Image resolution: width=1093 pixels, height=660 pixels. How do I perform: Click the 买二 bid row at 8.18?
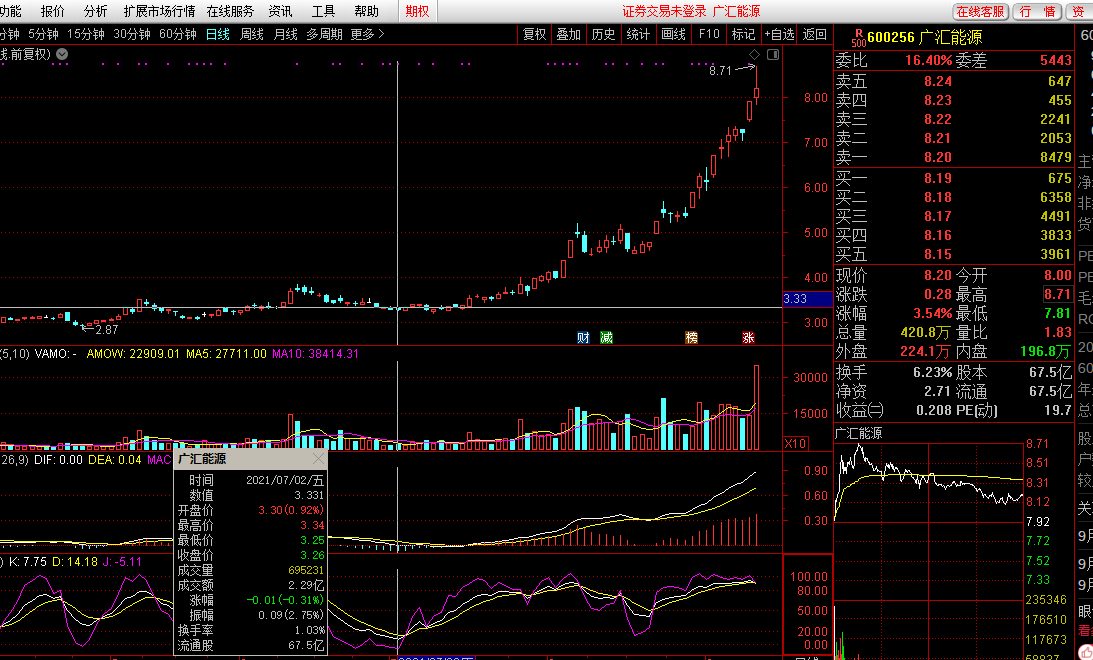[954, 197]
